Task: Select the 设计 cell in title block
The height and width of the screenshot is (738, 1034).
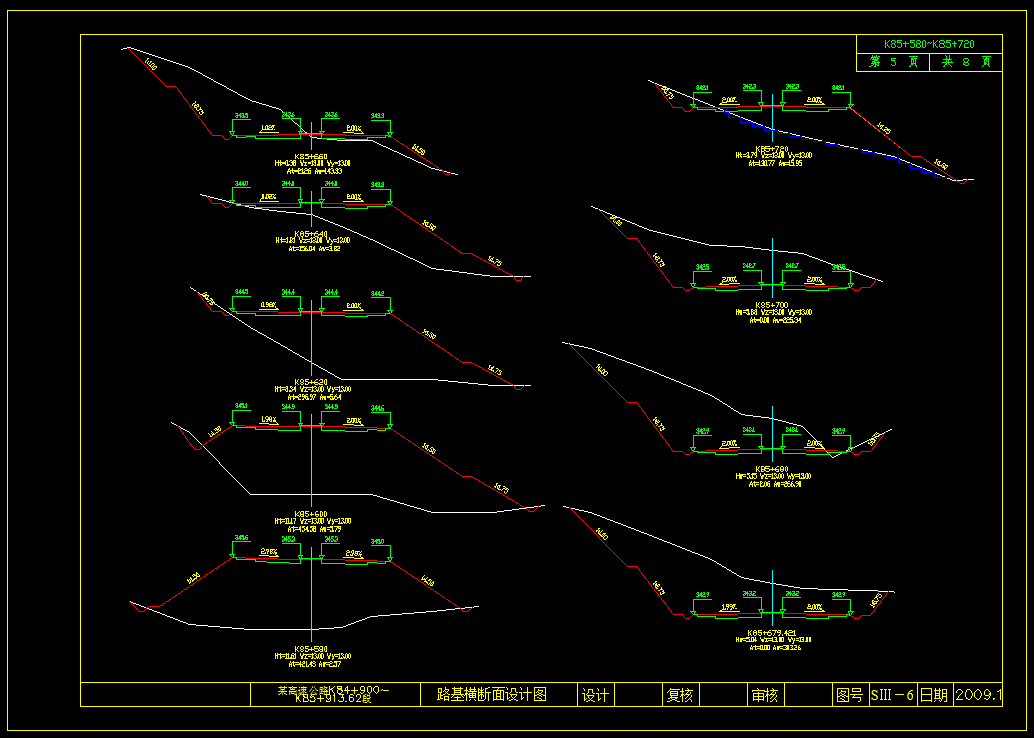Action: [x=595, y=695]
